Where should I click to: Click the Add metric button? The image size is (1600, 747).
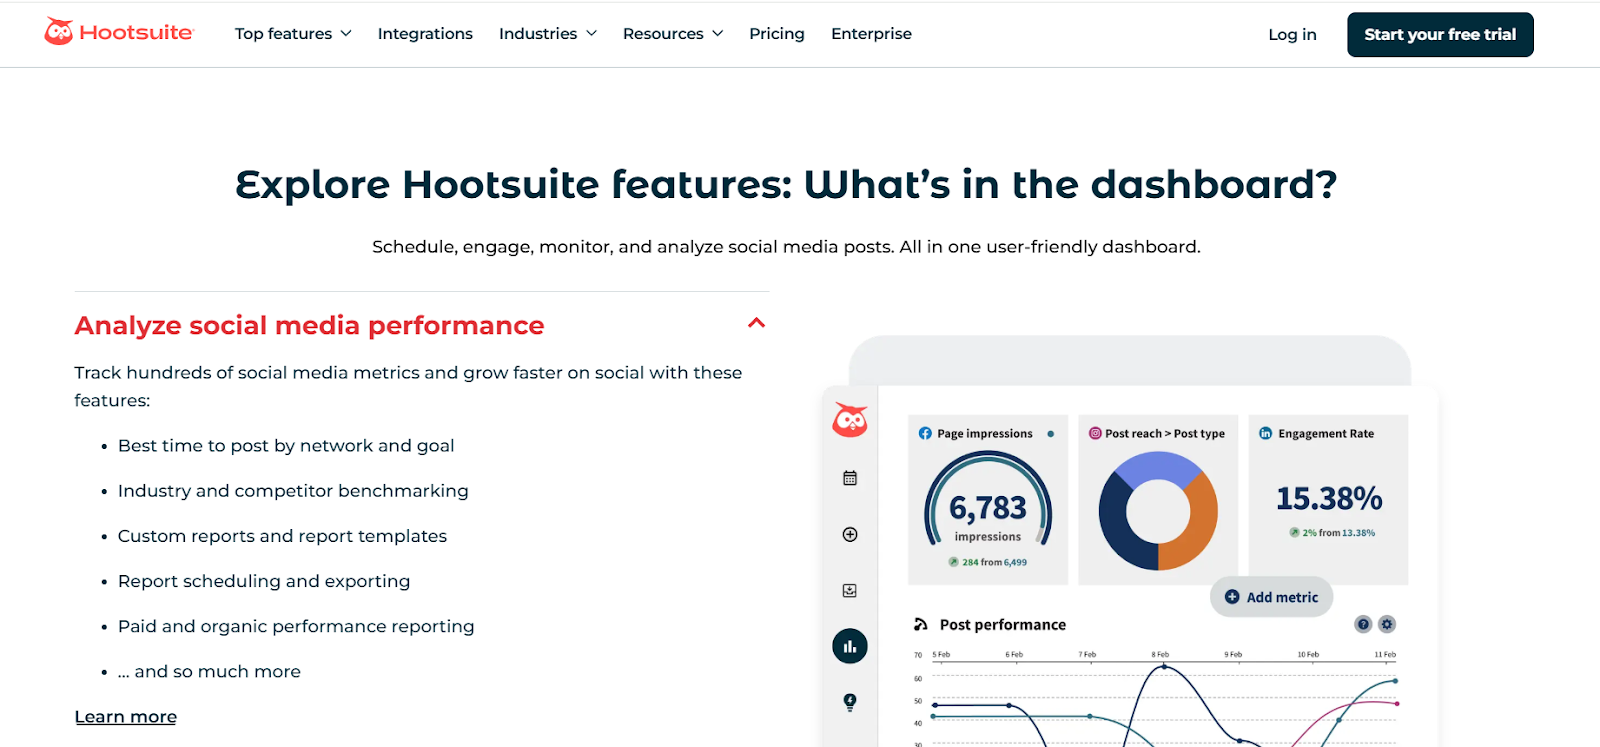pos(1272,597)
